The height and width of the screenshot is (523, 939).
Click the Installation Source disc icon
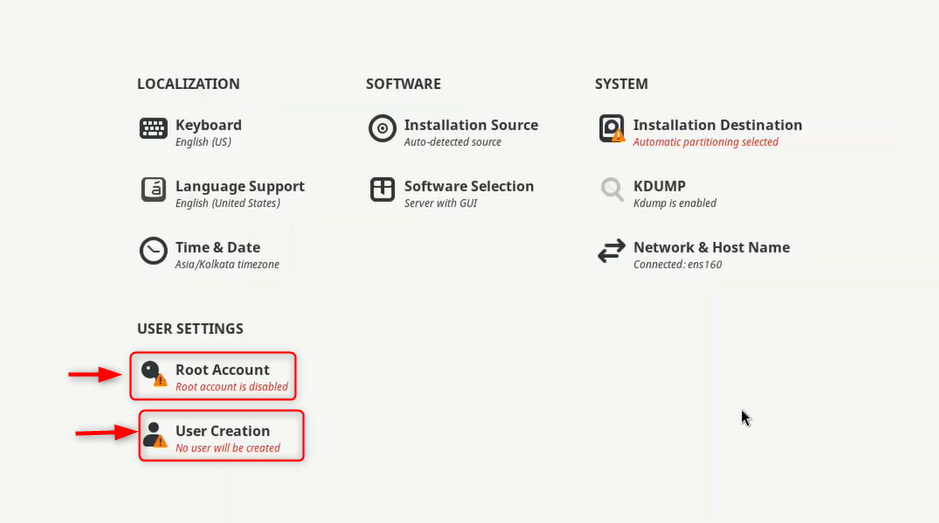pyautogui.click(x=382, y=128)
